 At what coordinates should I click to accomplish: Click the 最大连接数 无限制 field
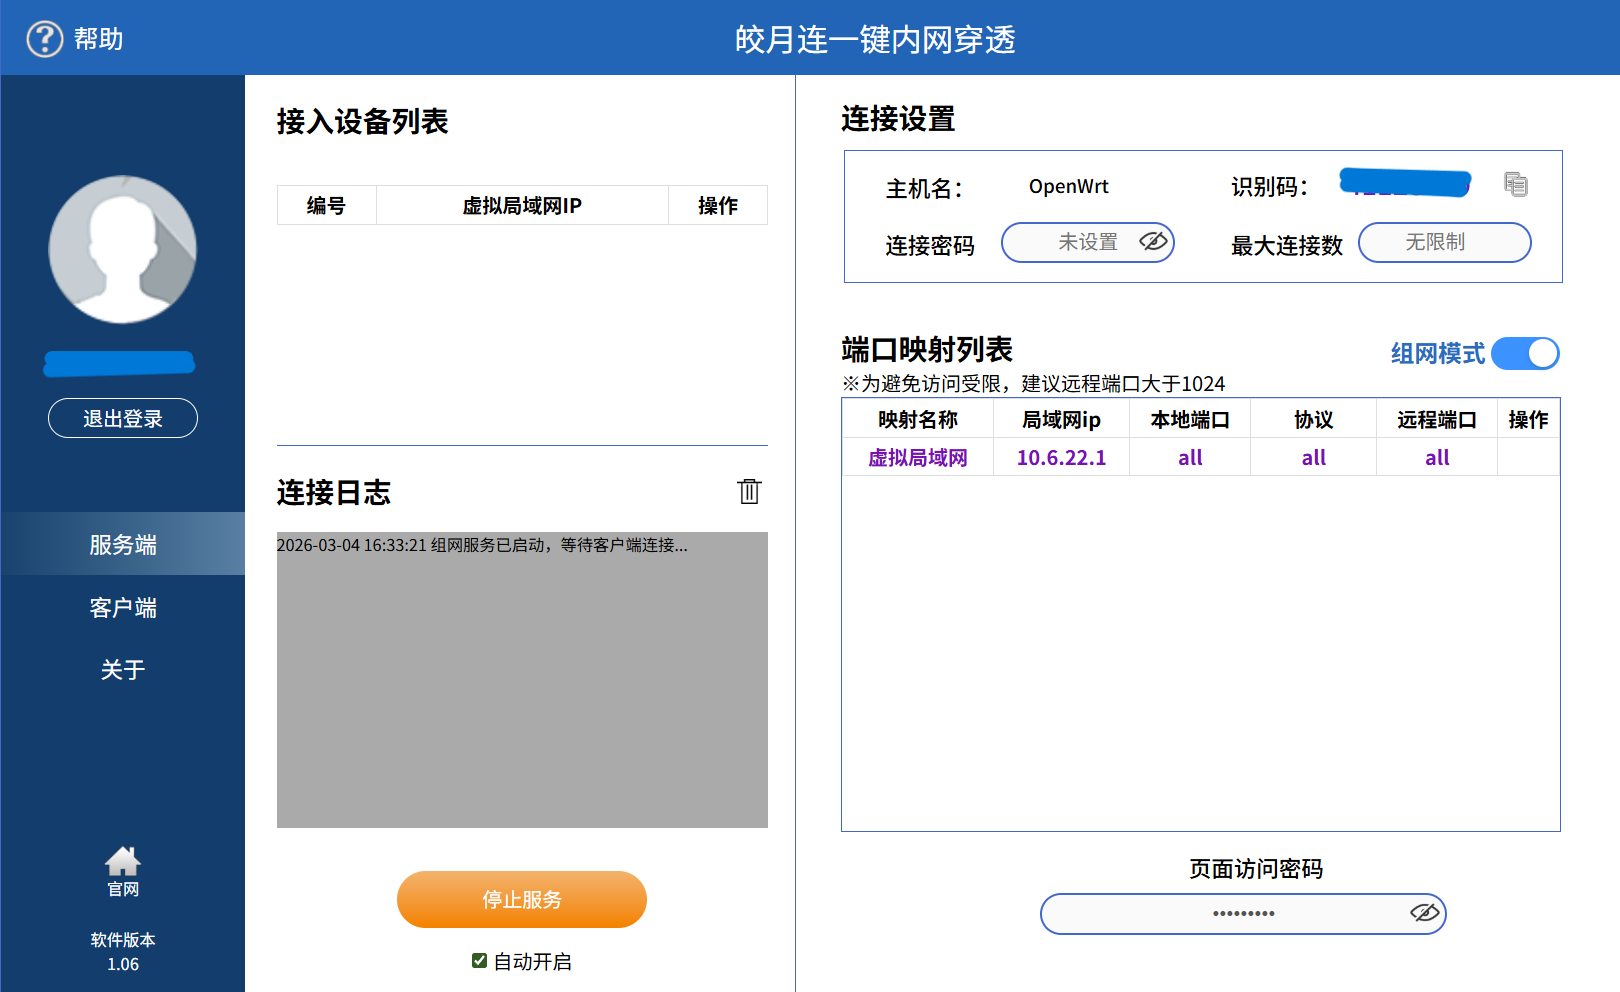point(1443,242)
